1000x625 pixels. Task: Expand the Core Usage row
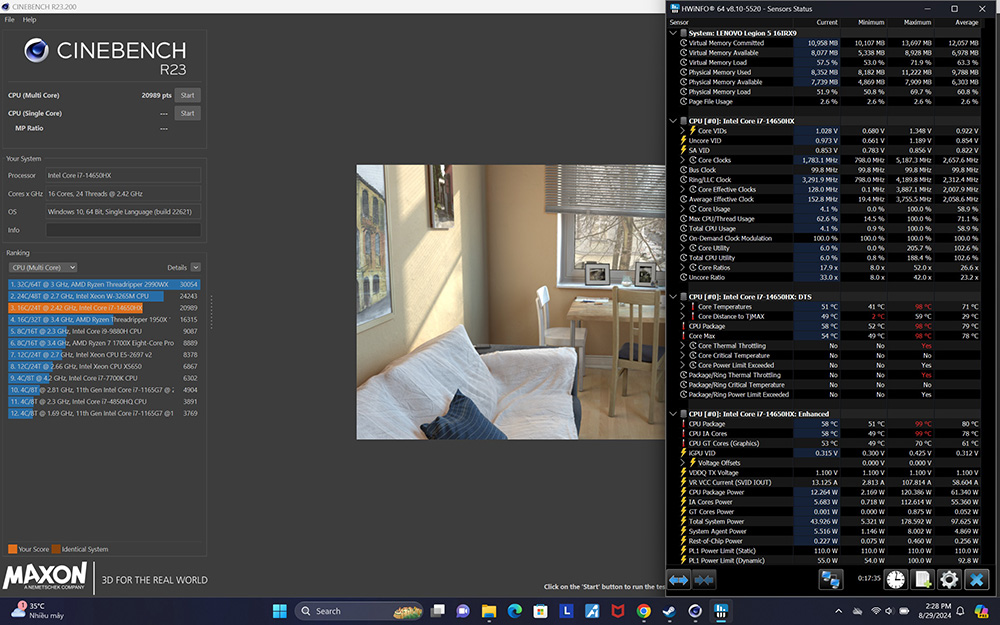pyautogui.click(x=682, y=209)
